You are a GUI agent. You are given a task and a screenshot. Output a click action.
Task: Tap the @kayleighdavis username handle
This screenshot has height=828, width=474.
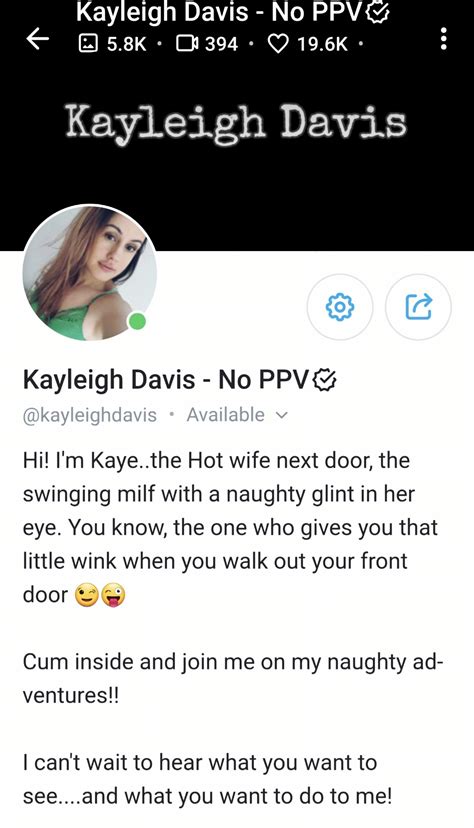click(x=90, y=415)
